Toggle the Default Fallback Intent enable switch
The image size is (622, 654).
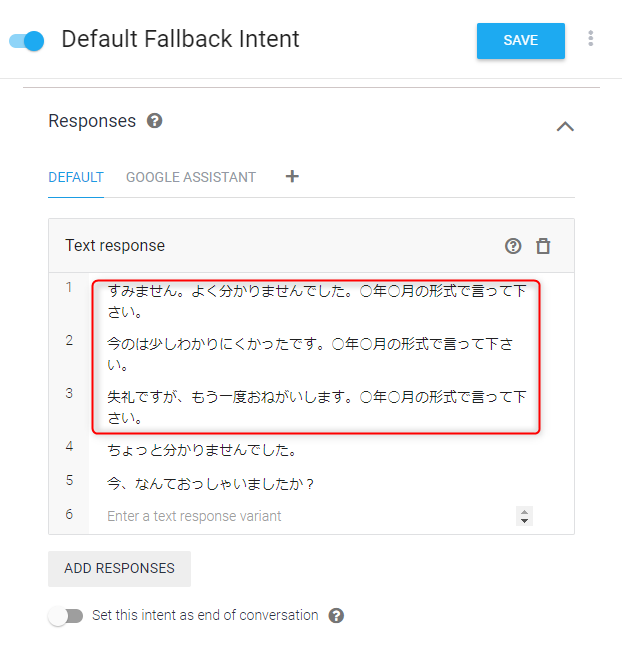[27, 41]
